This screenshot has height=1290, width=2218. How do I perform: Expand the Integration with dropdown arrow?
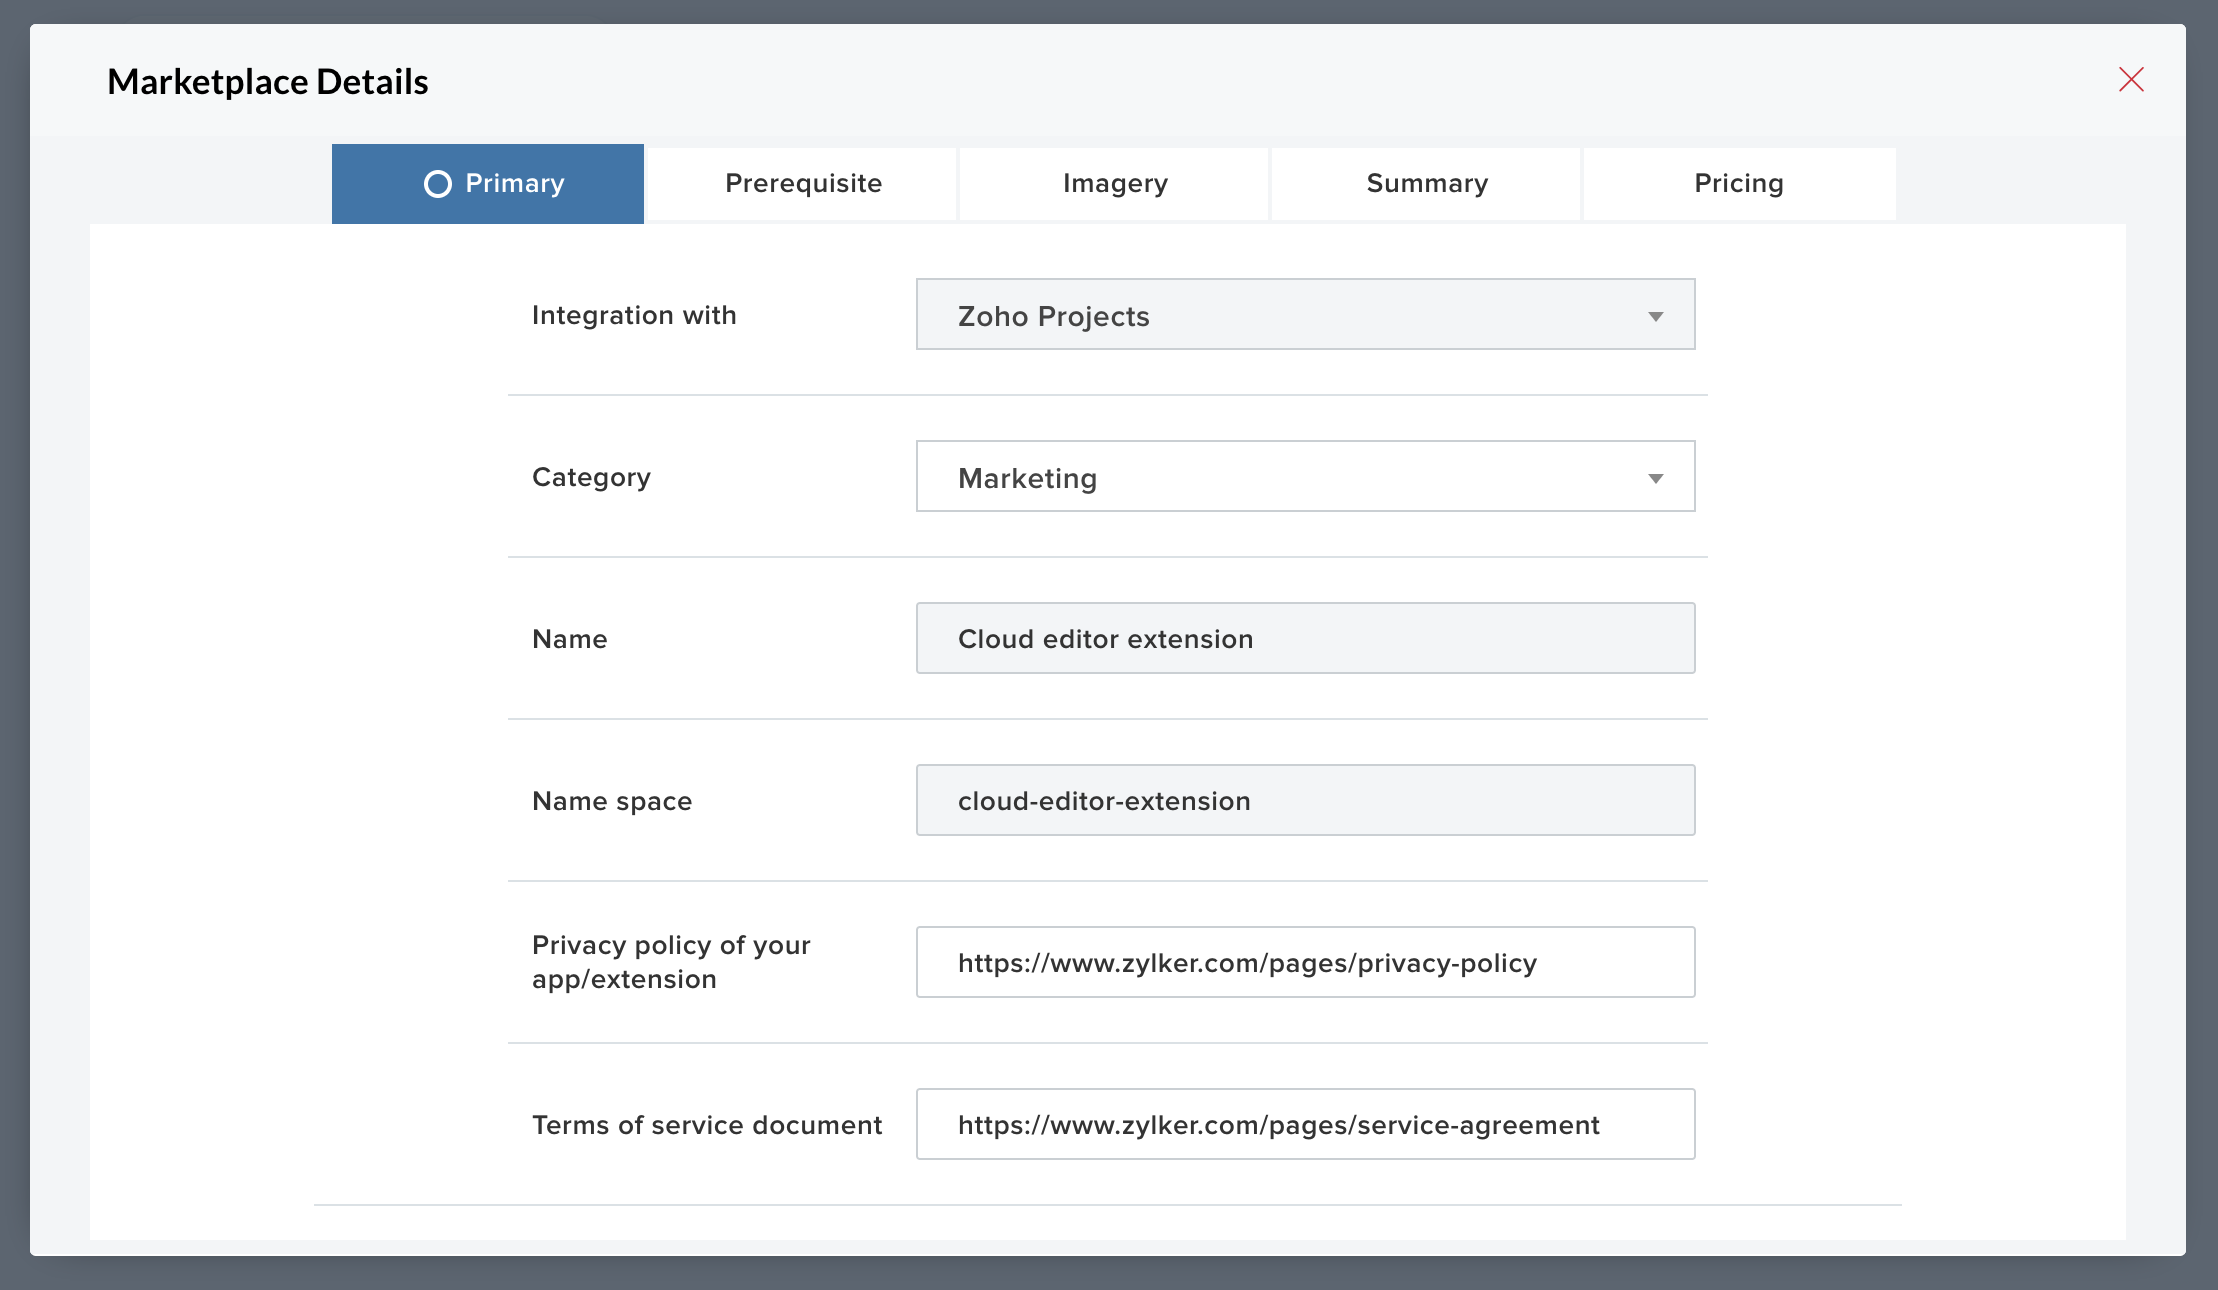pos(1655,316)
